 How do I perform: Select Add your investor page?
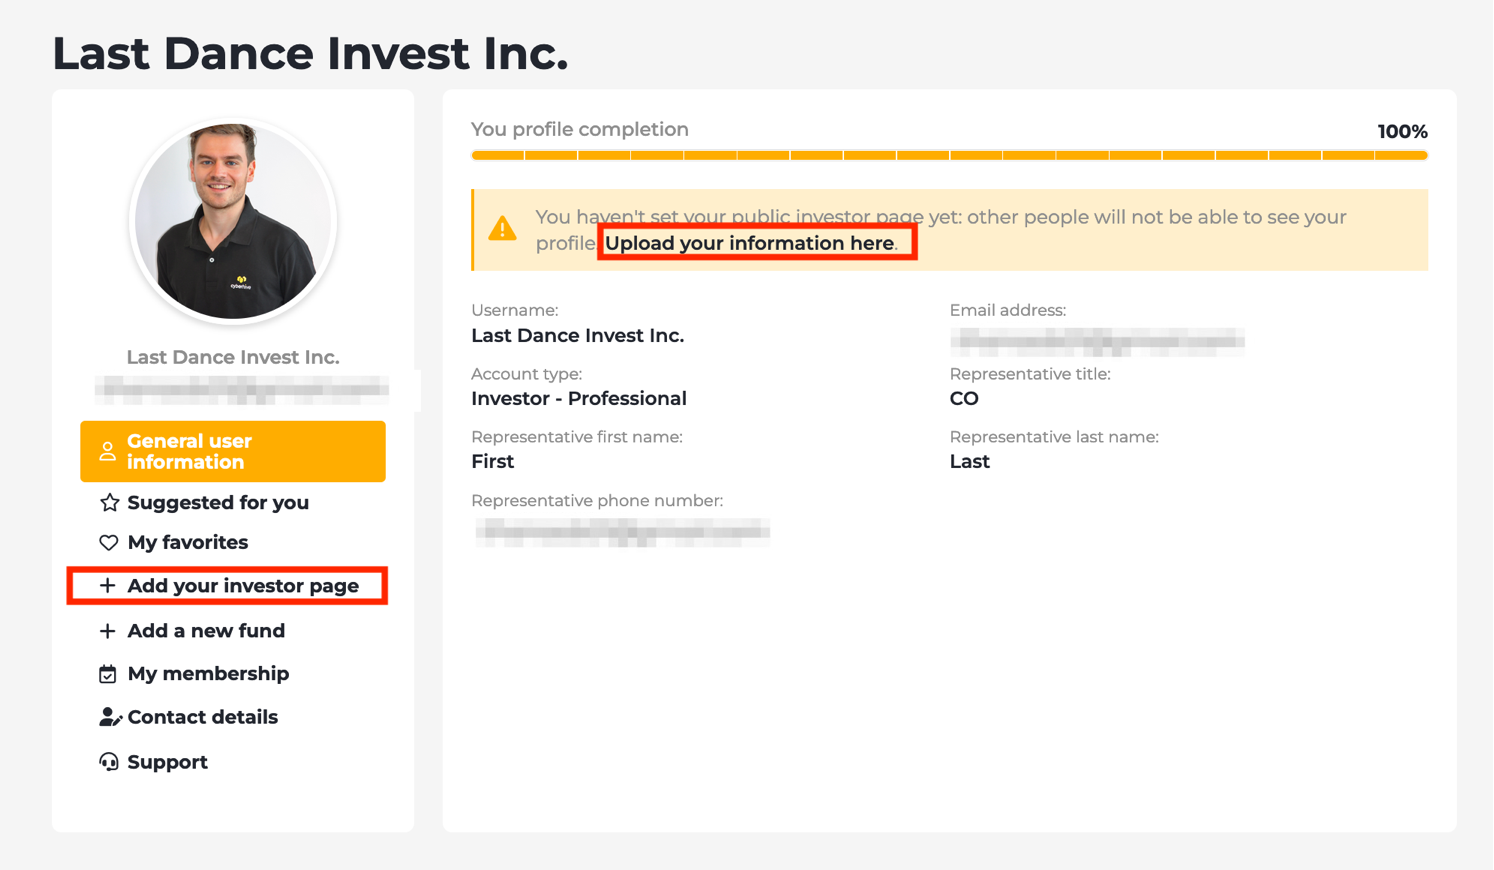(242, 586)
